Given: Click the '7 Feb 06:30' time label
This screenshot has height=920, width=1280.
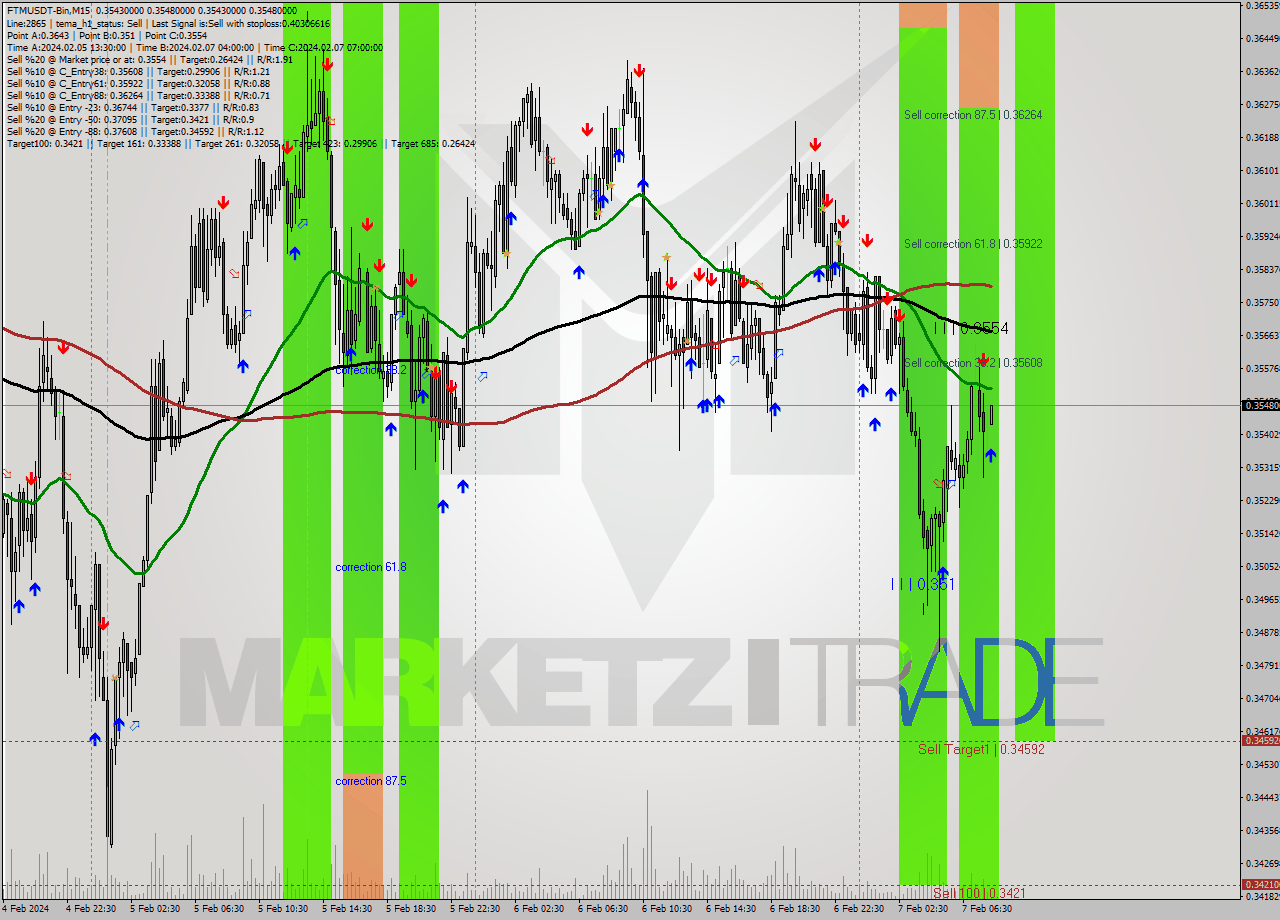Looking at the screenshot, I should (x=987, y=909).
